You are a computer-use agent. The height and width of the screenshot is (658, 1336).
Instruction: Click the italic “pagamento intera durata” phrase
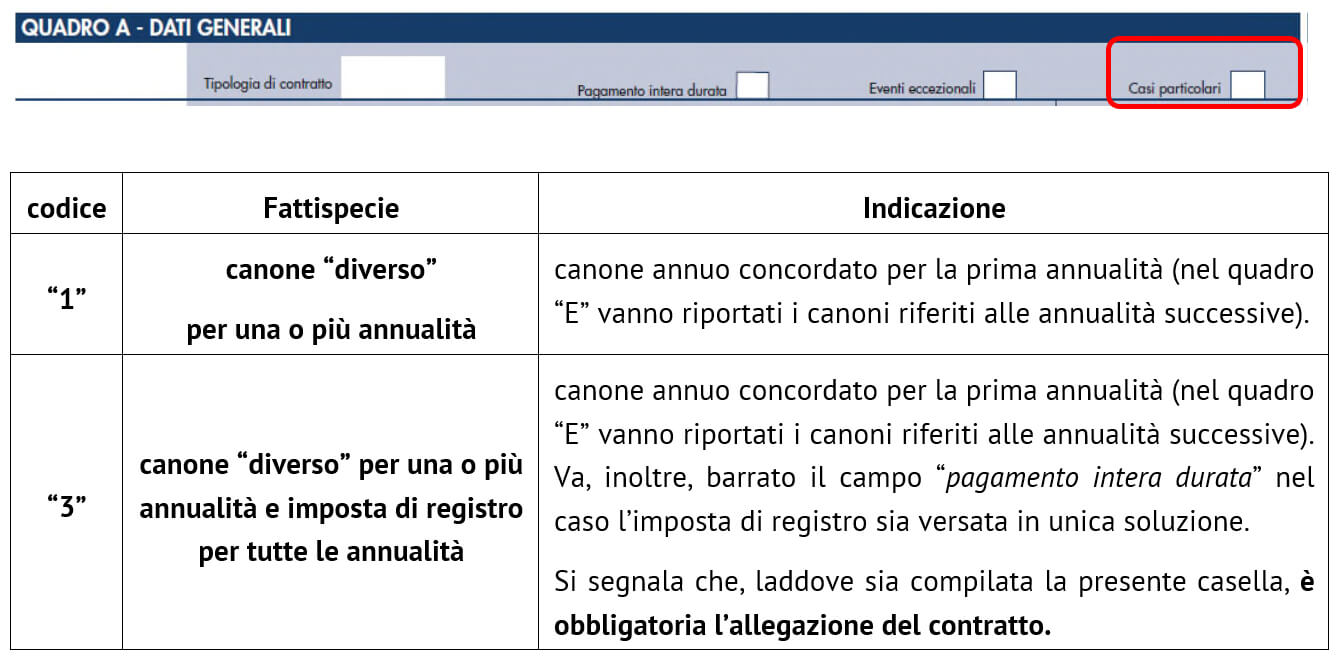(1099, 478)
